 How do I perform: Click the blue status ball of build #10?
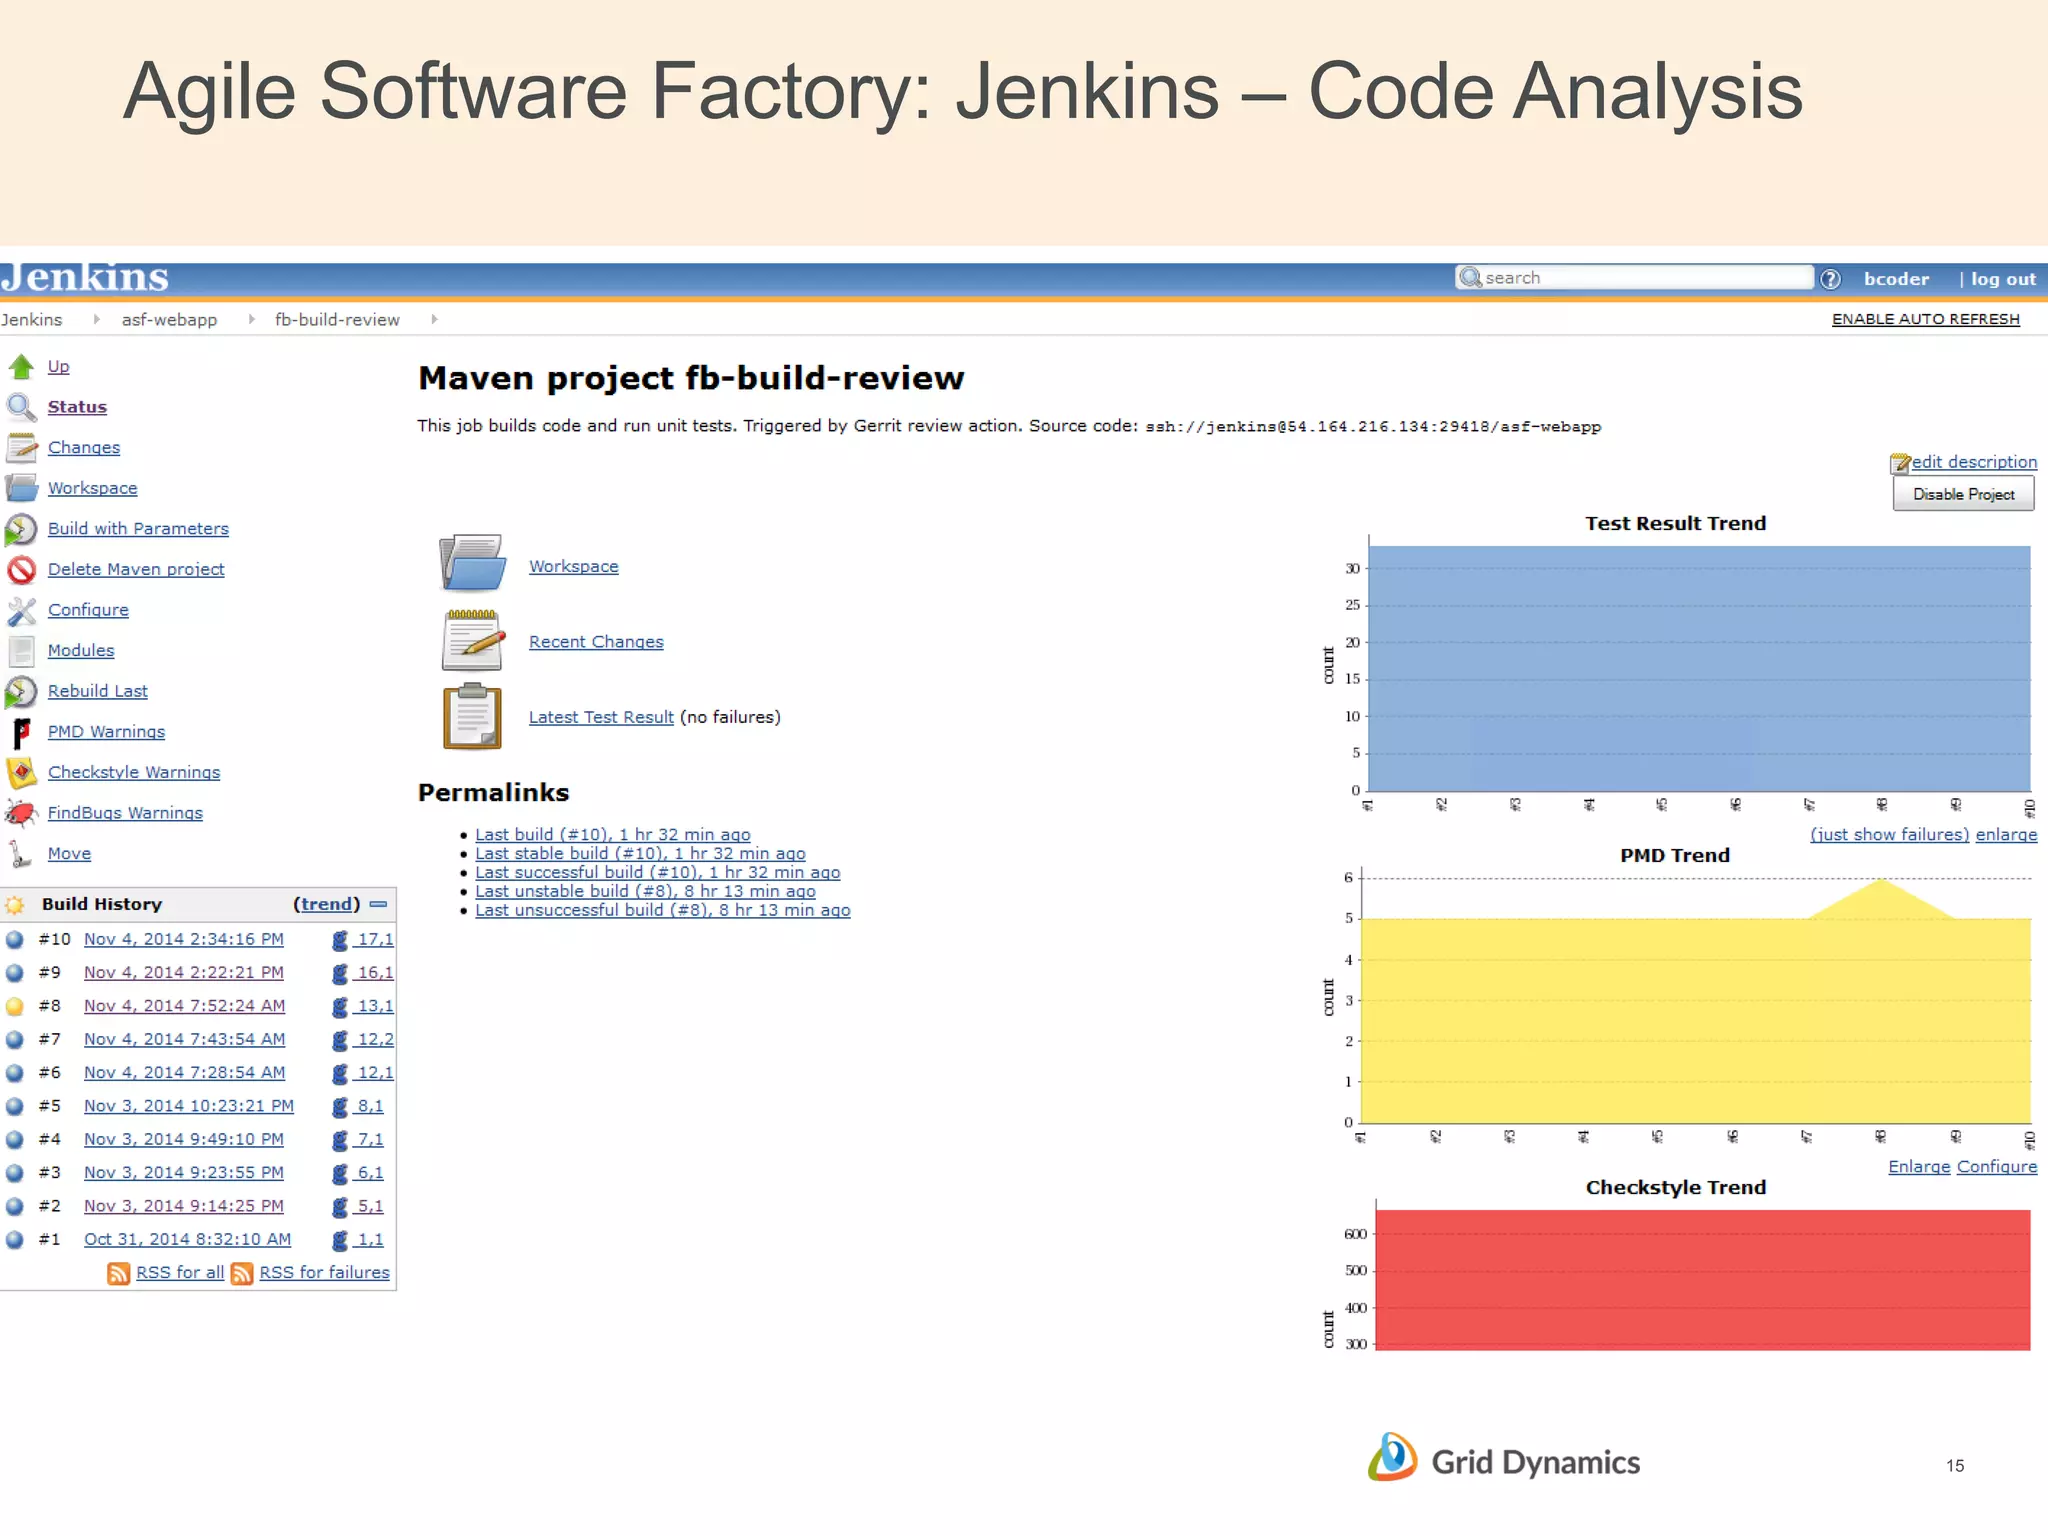[15, 940]
